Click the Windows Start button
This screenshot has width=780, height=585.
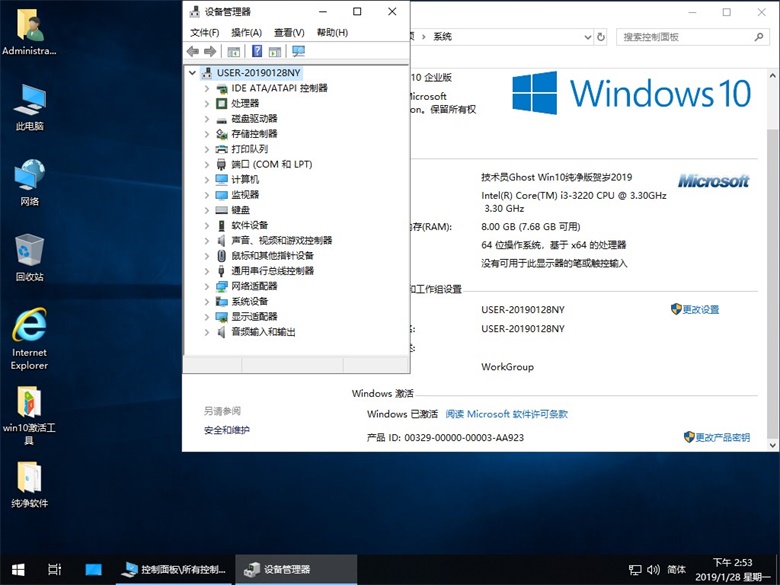17,569
